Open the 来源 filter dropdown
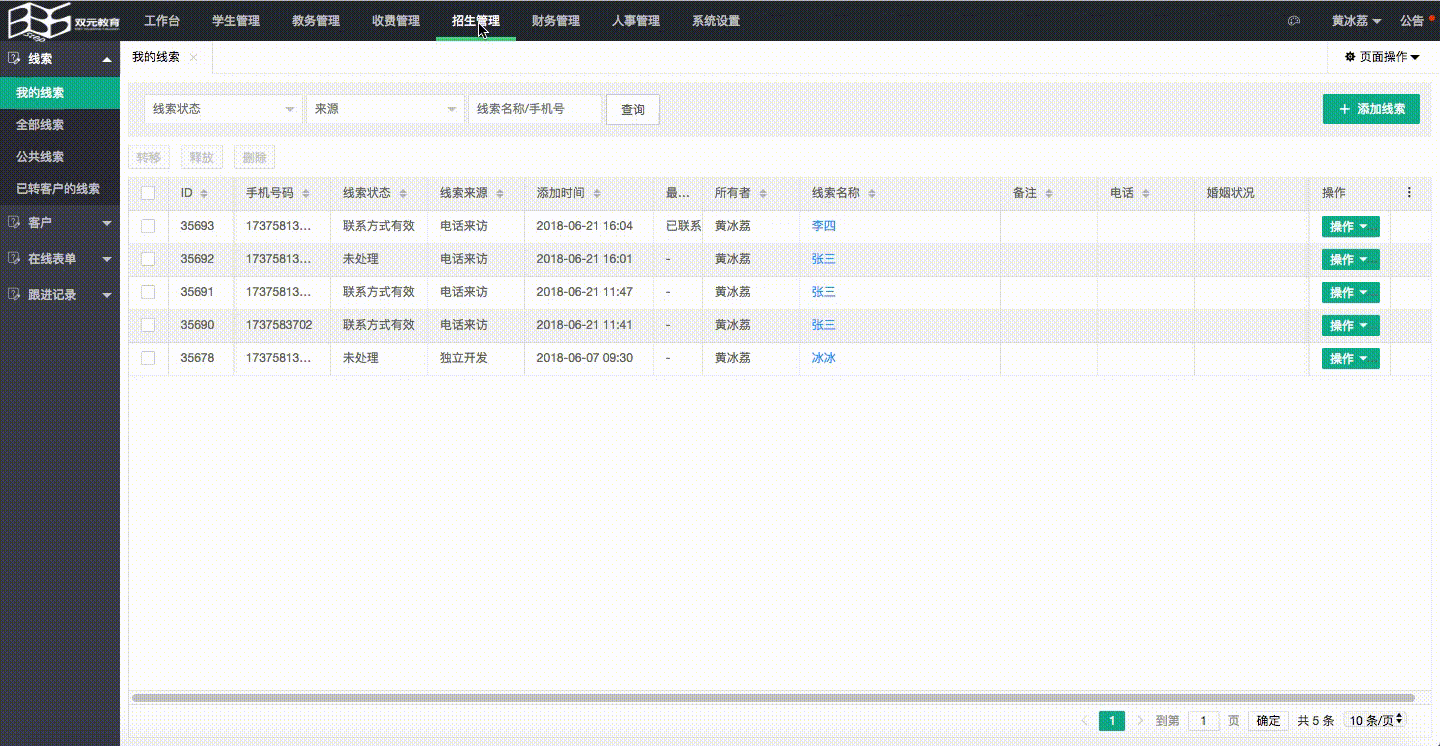This screenshot has height=746, width=1440. pos(385,109)
